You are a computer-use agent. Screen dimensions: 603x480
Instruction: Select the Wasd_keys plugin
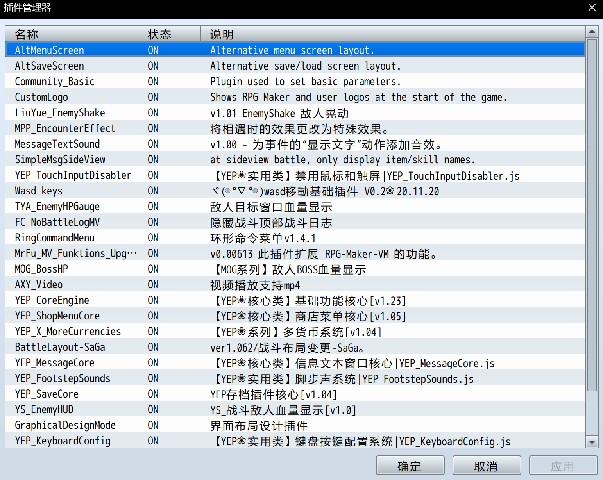(295, 191)
